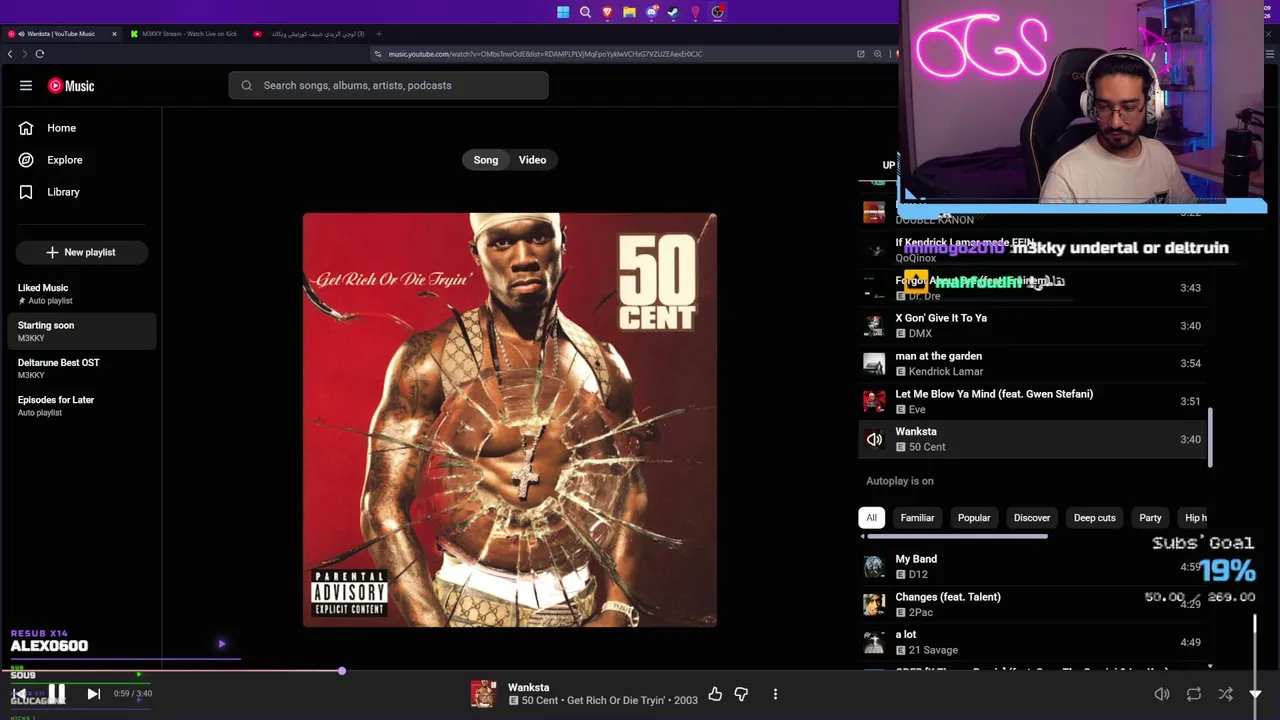
Task: Switch to the YouTube tab with Arabic title
Action: [x=308, y=34]
